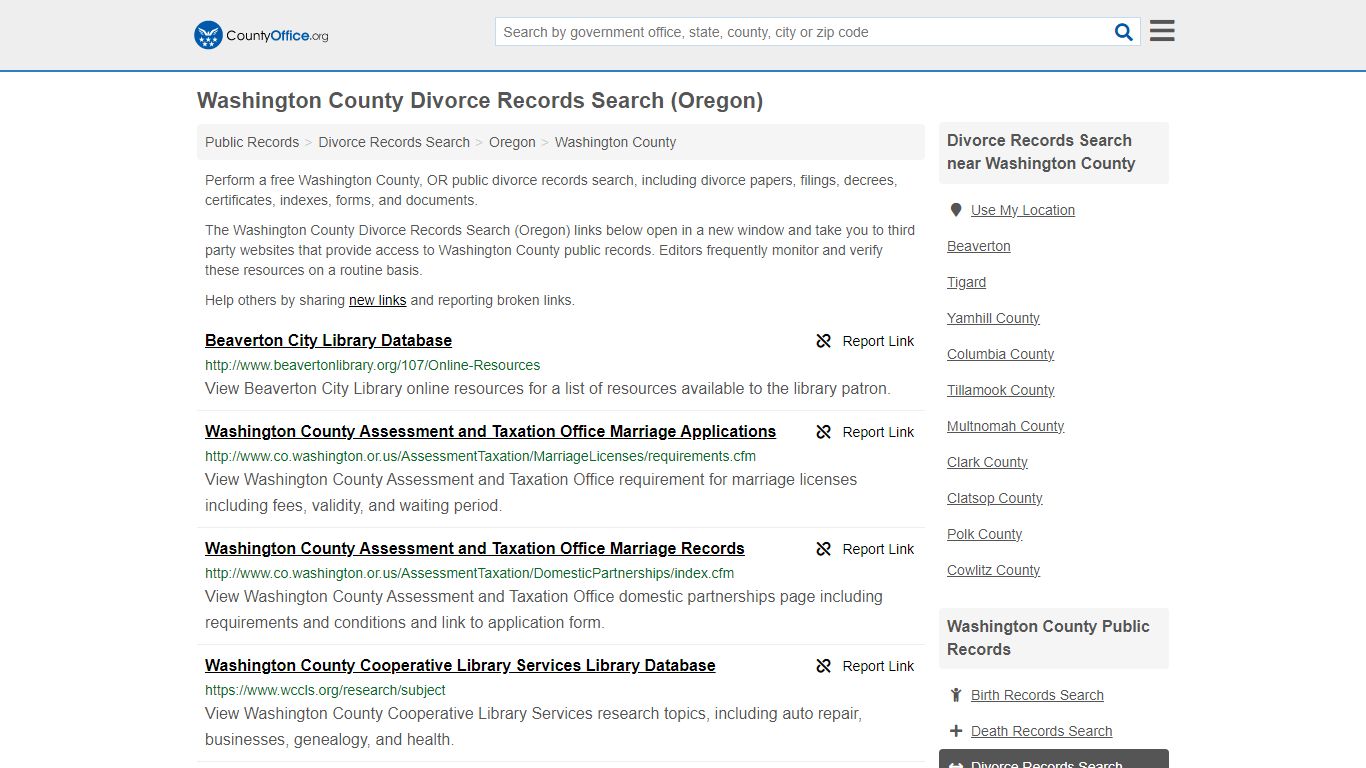The height and width of the screenshot is (768, 1366).
Task: Open the 'new links' sharing link
Action: 377,300
